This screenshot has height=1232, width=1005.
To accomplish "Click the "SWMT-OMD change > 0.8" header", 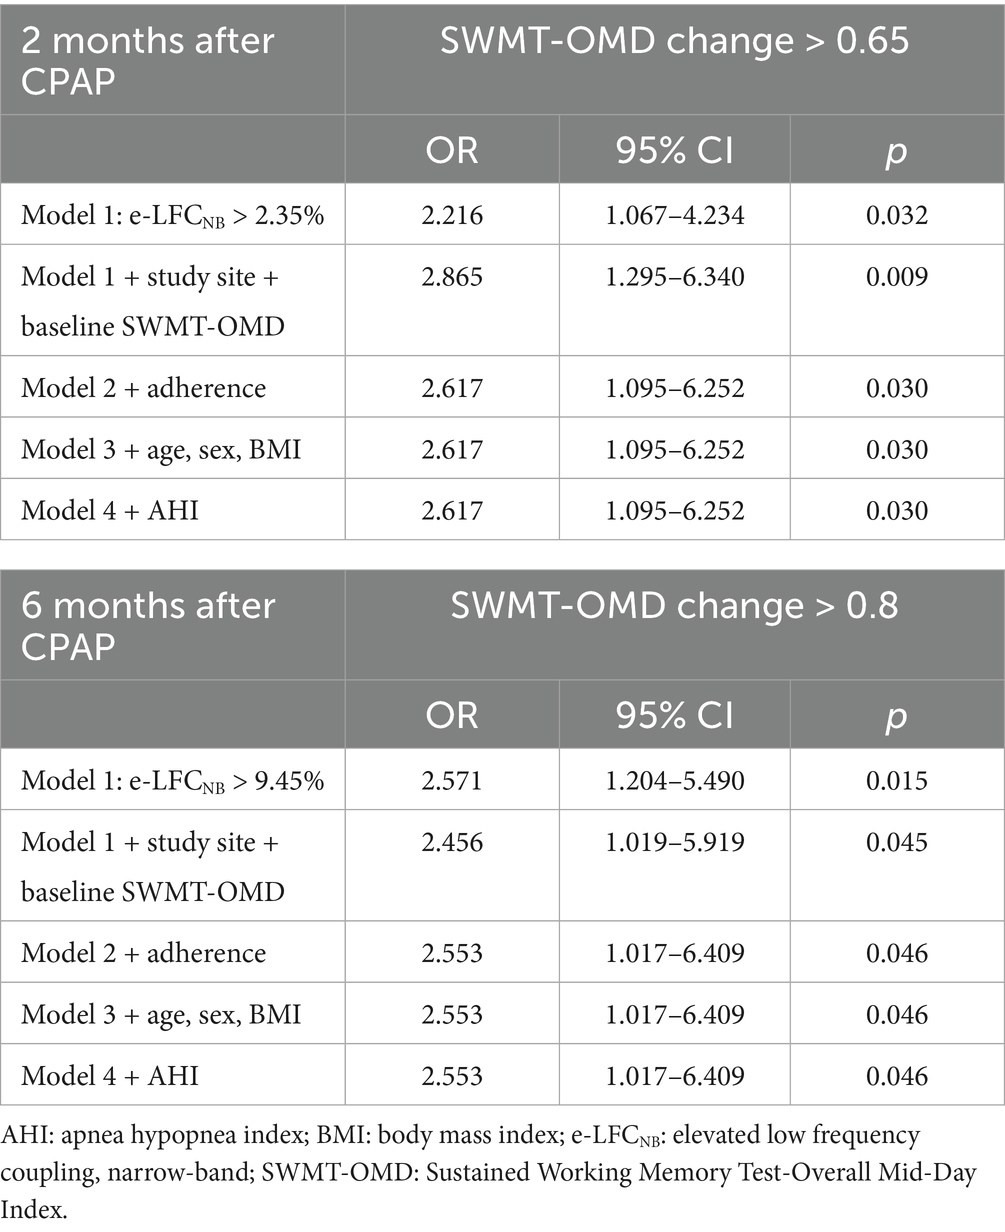I will point(674,607).
